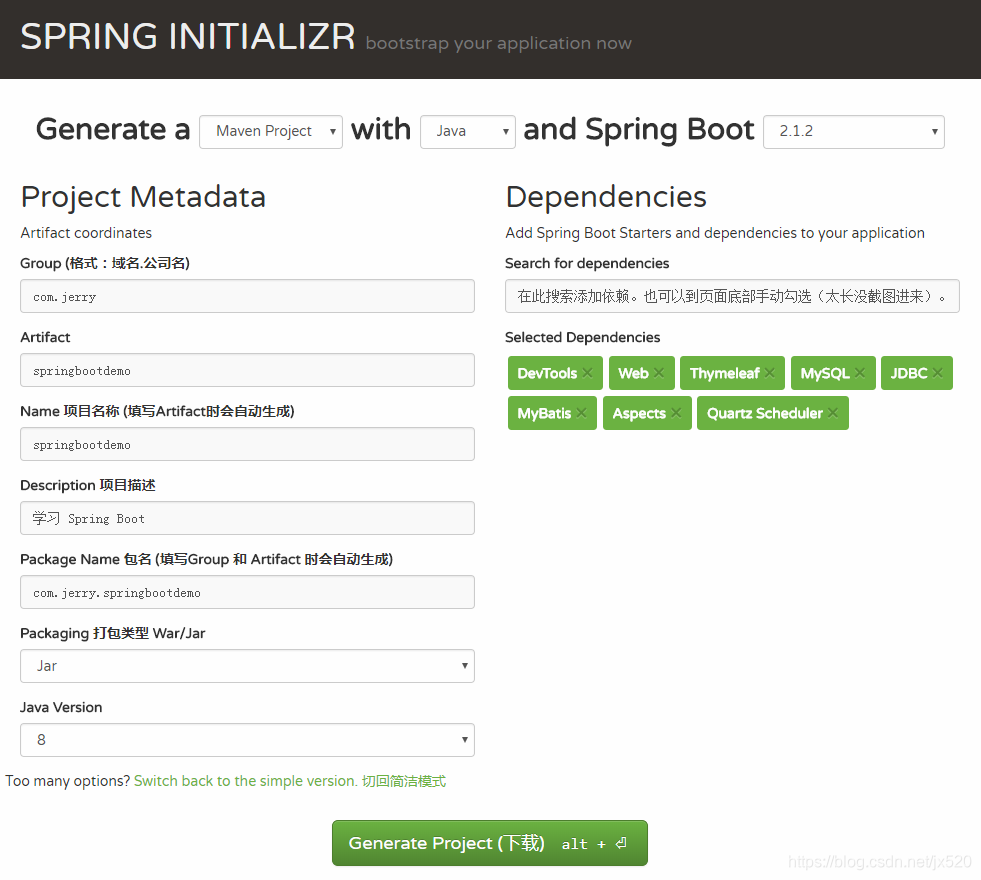The width and height of the screenshot is (981, 880).
Task: Expand the Packaging dropdown showing Jar
Action: pyautogui.click(x=247, y=666)
